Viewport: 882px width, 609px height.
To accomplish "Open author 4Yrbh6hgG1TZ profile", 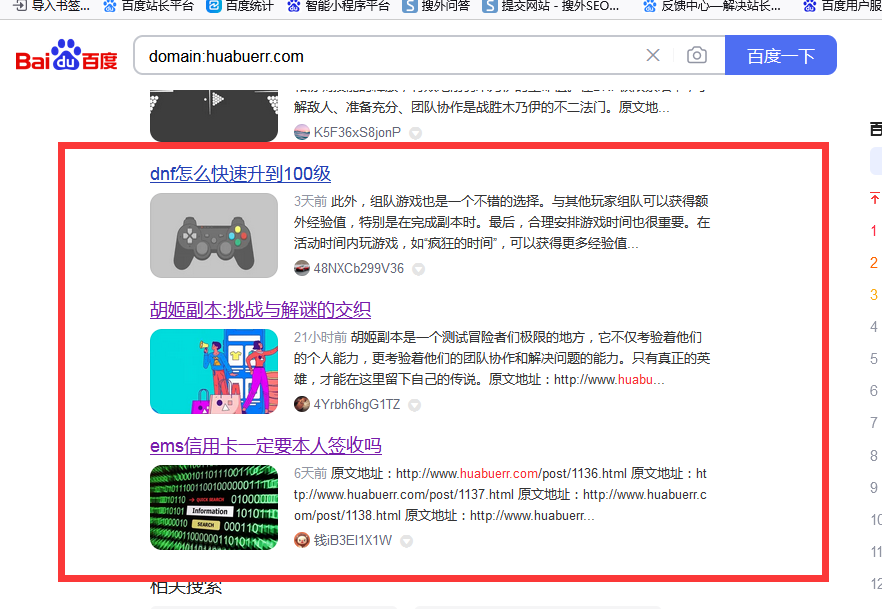I will pos(357,404).
